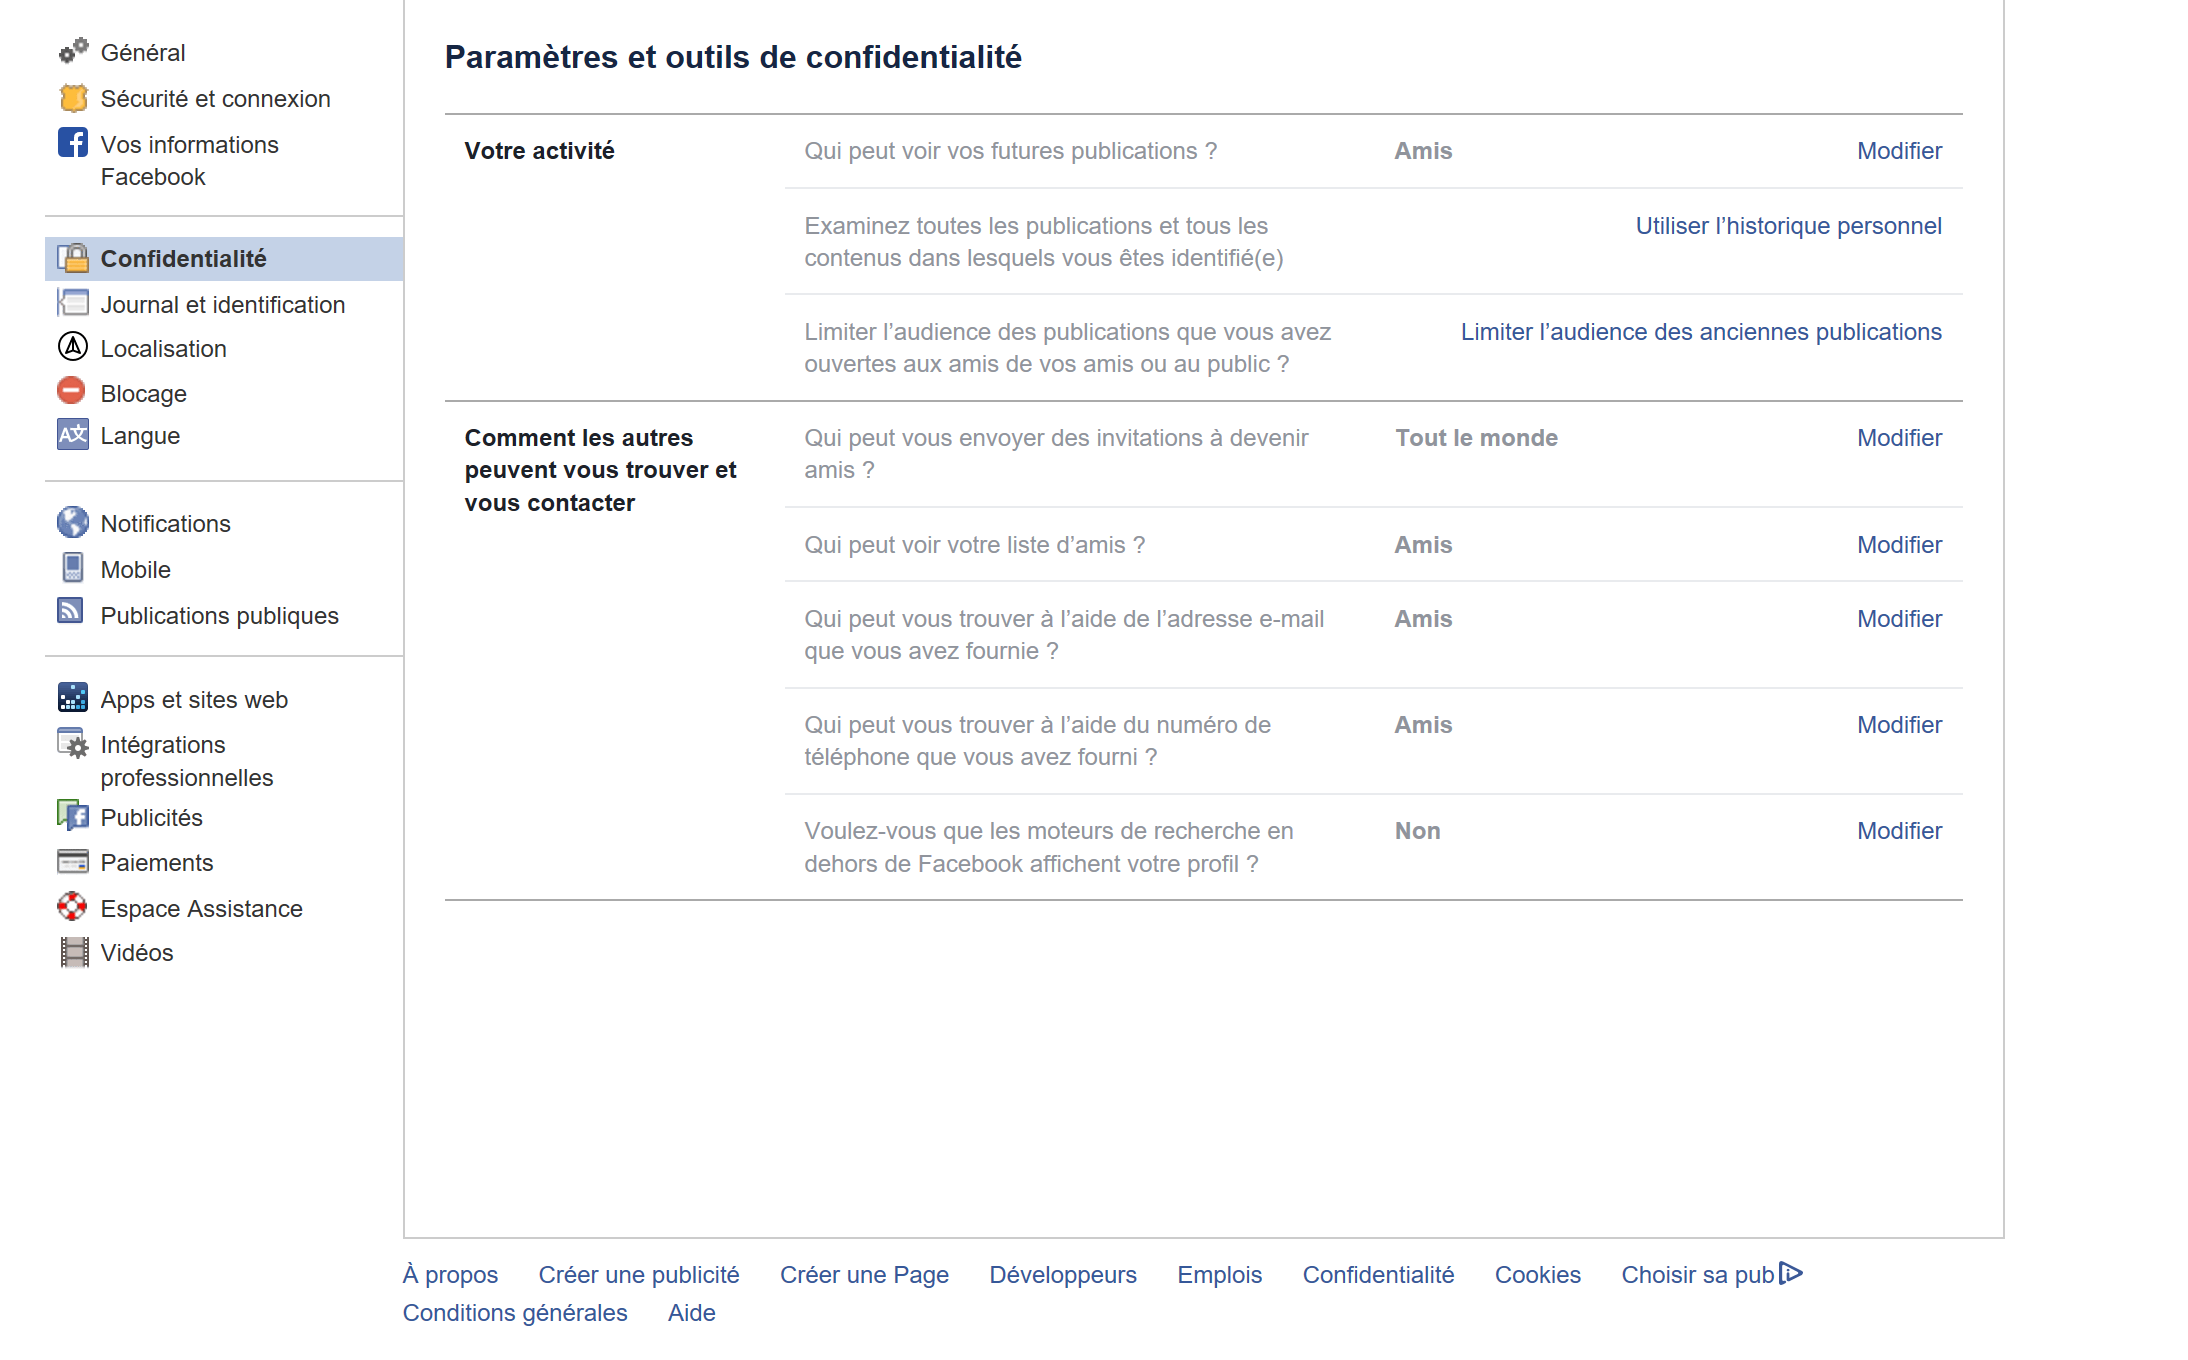Edit who can see friends list
Image resolution: width=2188 pixels, height=1360 pixels.
1898,545
